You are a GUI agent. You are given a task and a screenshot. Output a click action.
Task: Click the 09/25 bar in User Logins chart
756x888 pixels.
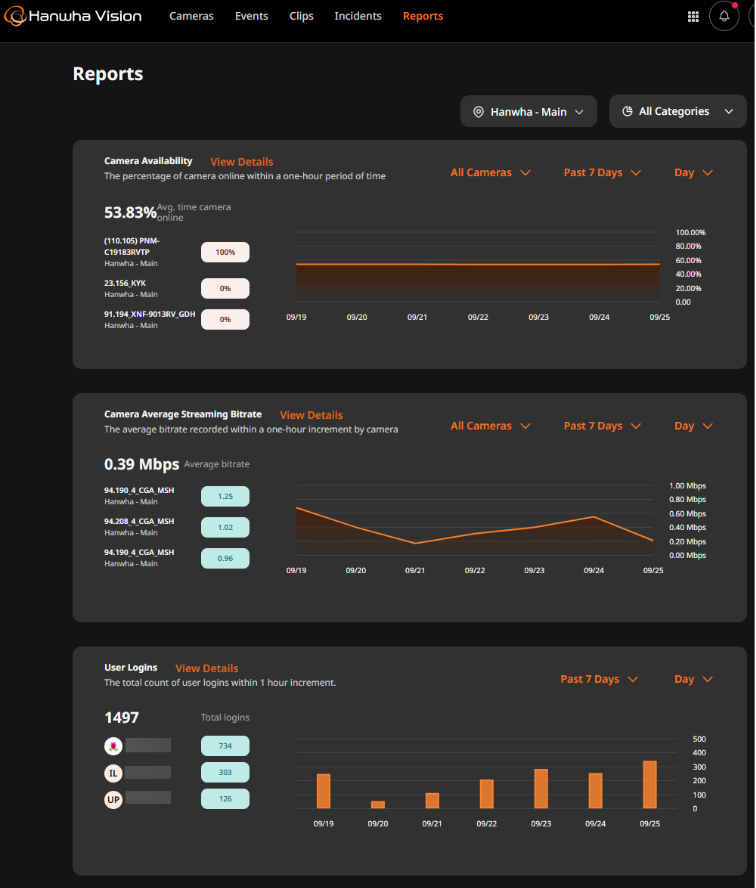click(650, 785)
